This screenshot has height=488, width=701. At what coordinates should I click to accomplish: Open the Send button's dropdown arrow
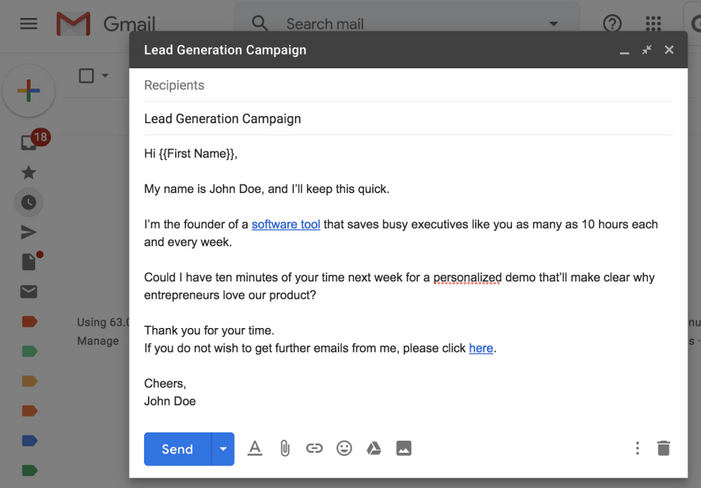(x=223, y=449)
